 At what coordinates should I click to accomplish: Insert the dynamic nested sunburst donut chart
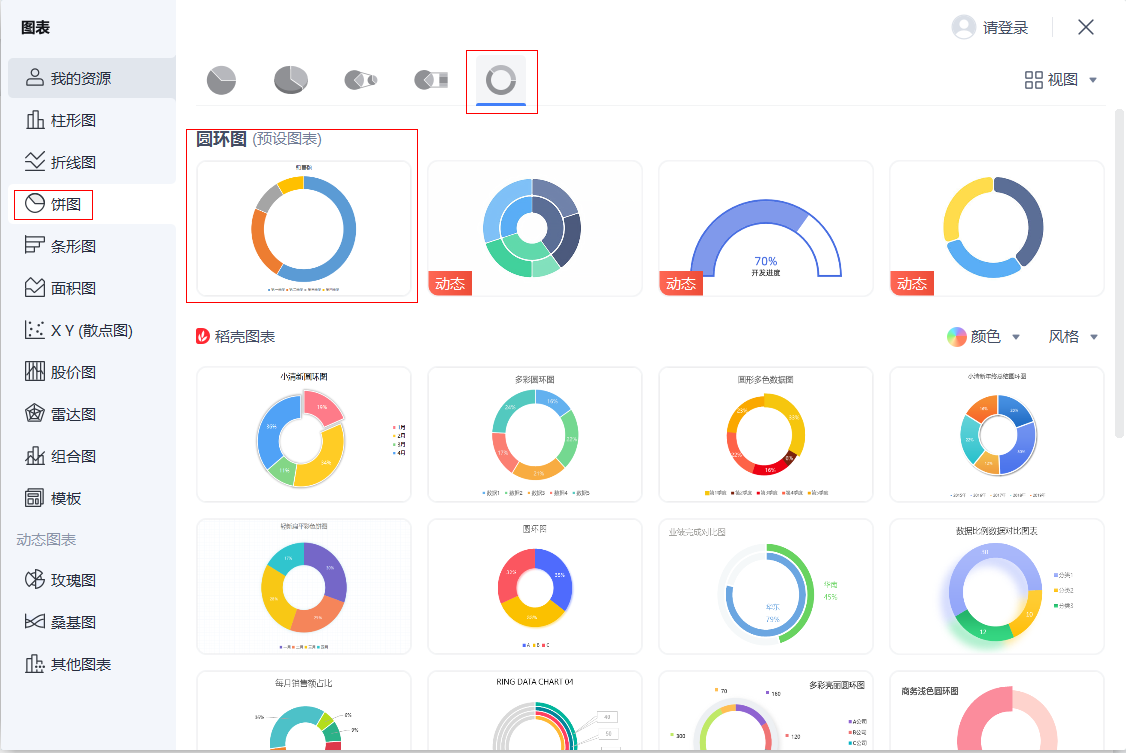click(535, 228)
